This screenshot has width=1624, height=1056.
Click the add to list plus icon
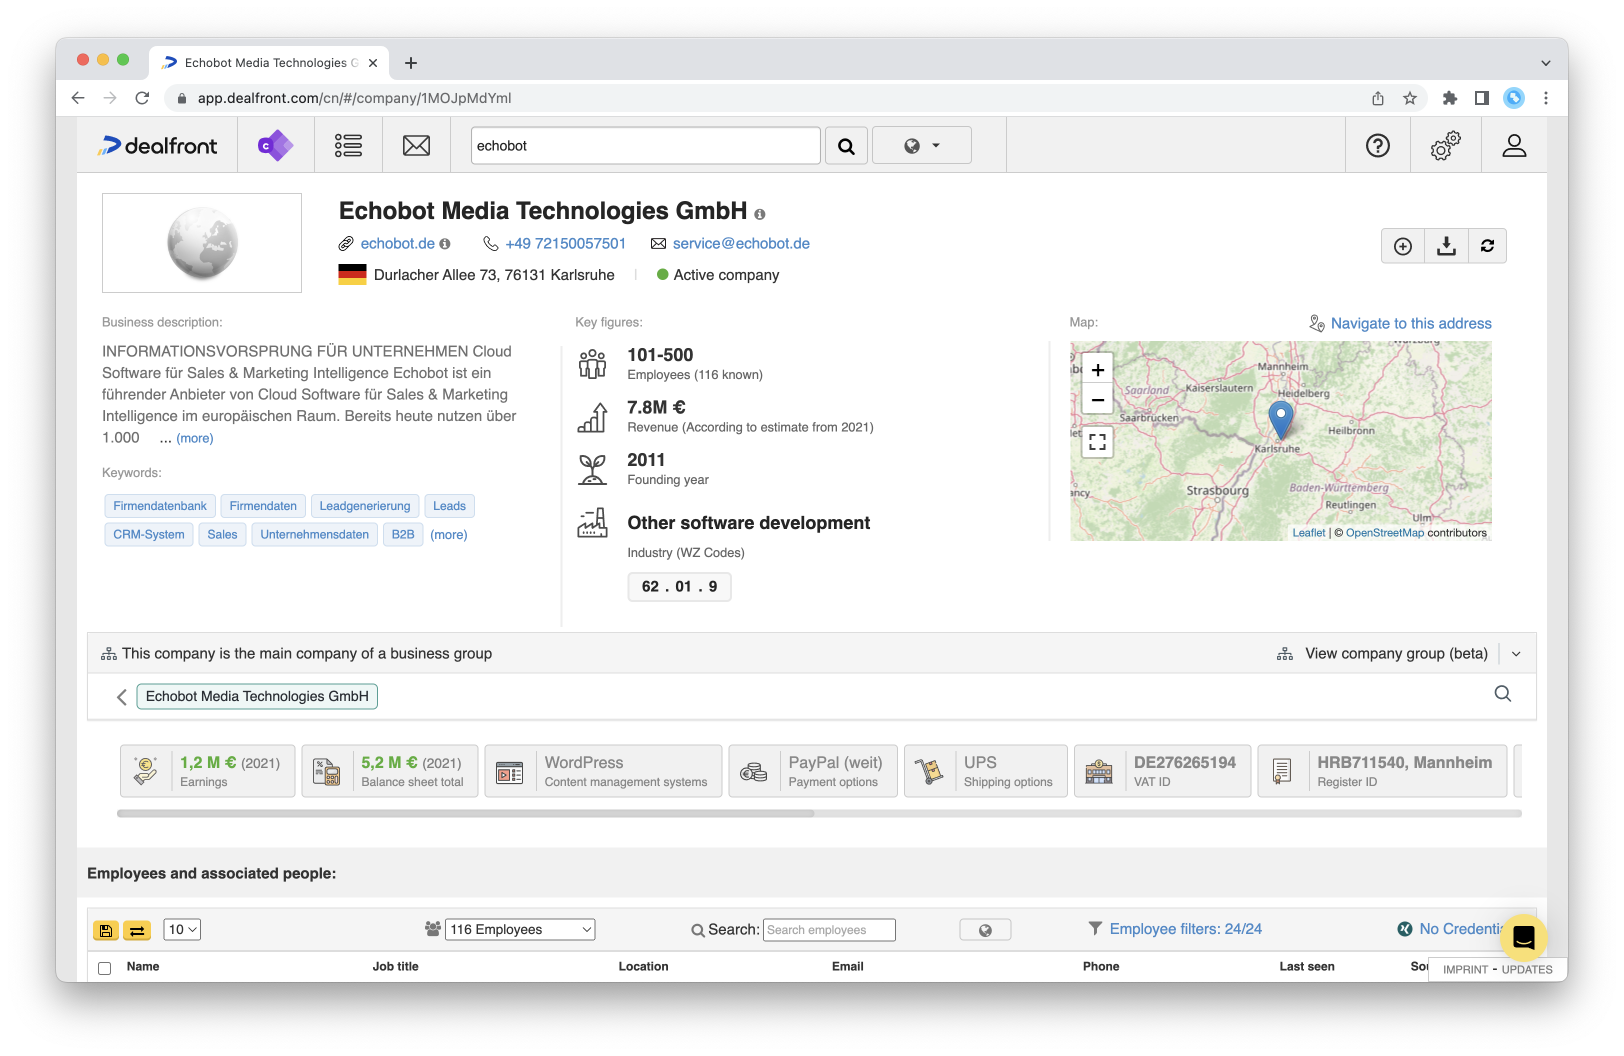coord(1403,246)
